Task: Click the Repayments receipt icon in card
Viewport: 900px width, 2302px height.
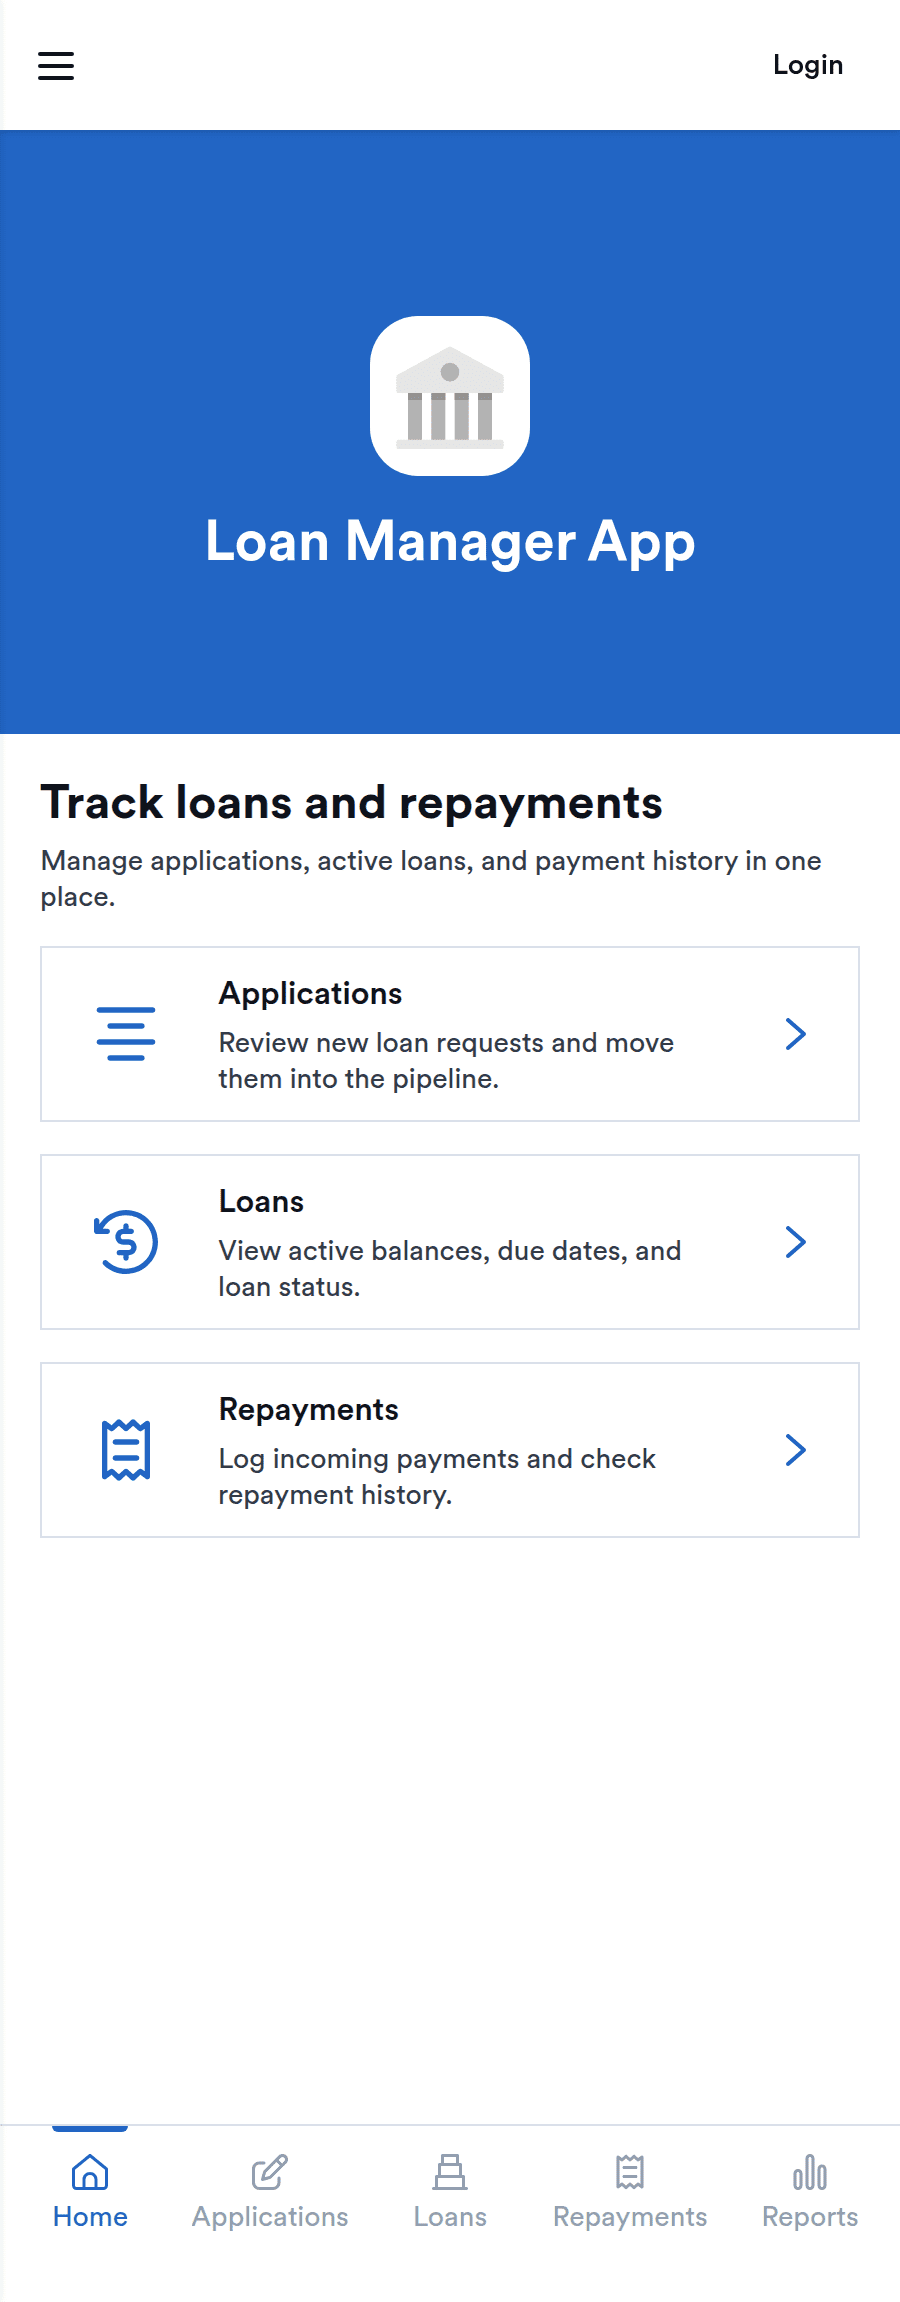Action: (126, 1450)
